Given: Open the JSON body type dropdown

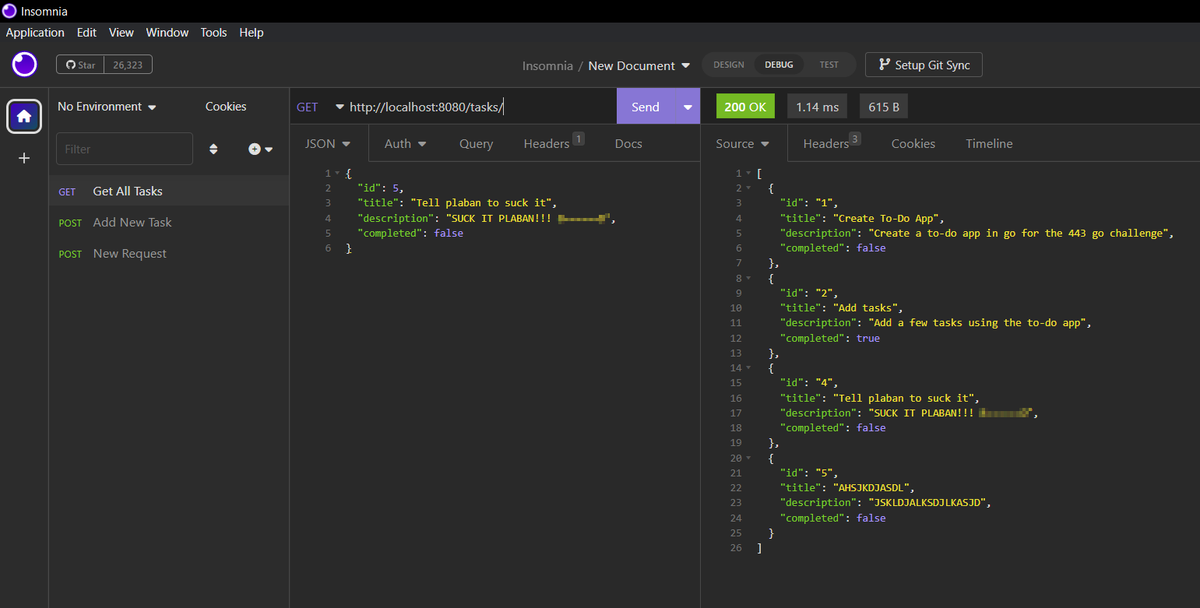Looking at the screenshot, I should point(328,144).
